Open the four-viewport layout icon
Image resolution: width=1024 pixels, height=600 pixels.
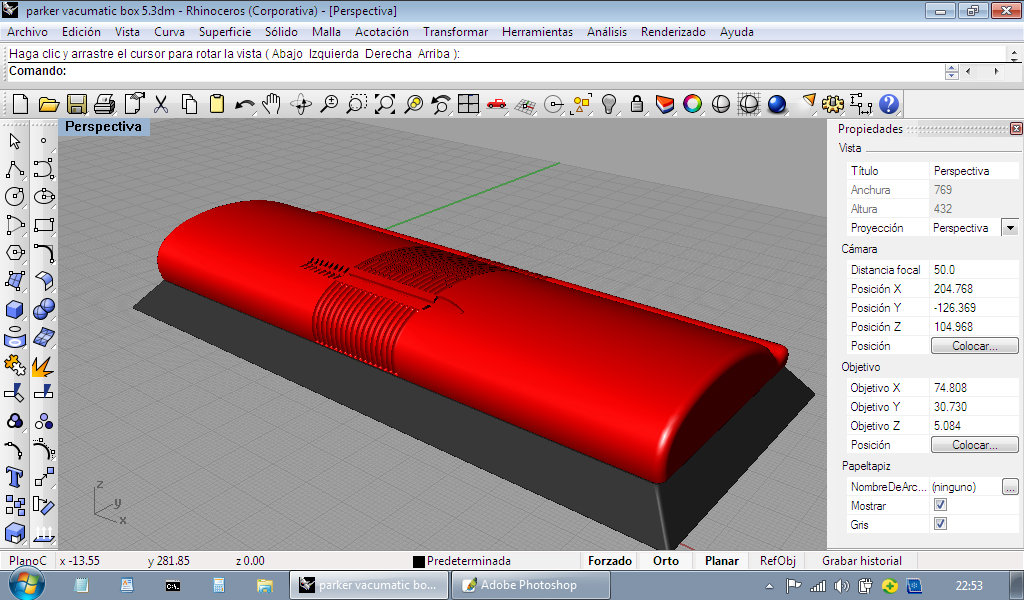point(468,104)
